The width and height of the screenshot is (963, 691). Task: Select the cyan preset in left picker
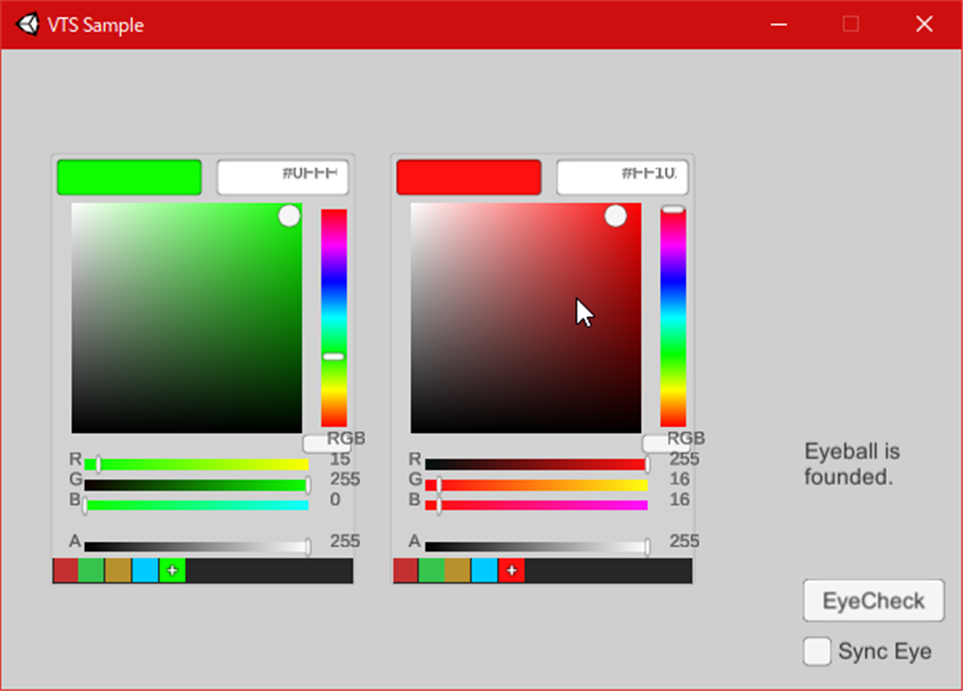(146, 571)
